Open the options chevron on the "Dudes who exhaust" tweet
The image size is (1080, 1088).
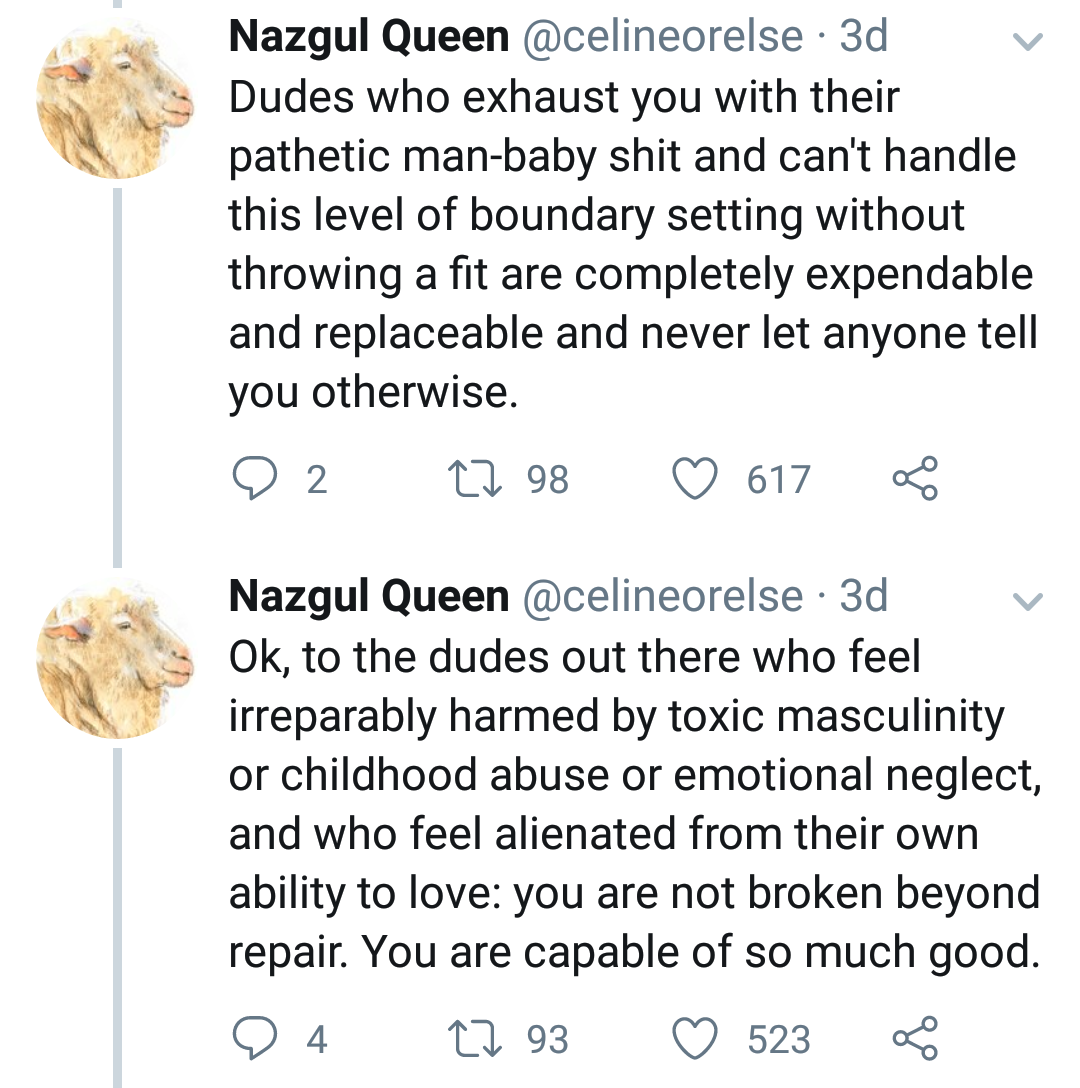coord(1028,41)
